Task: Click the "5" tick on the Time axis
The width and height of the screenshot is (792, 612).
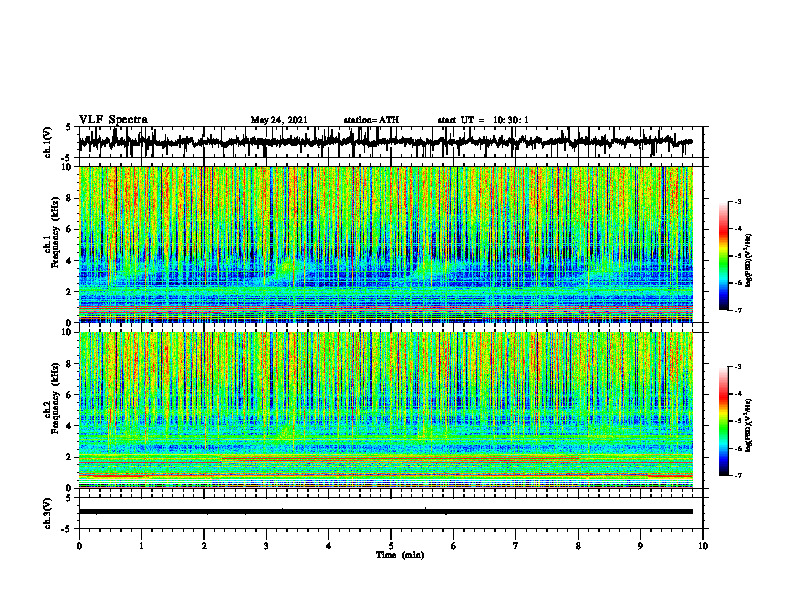Action: [x=391, y=546]
